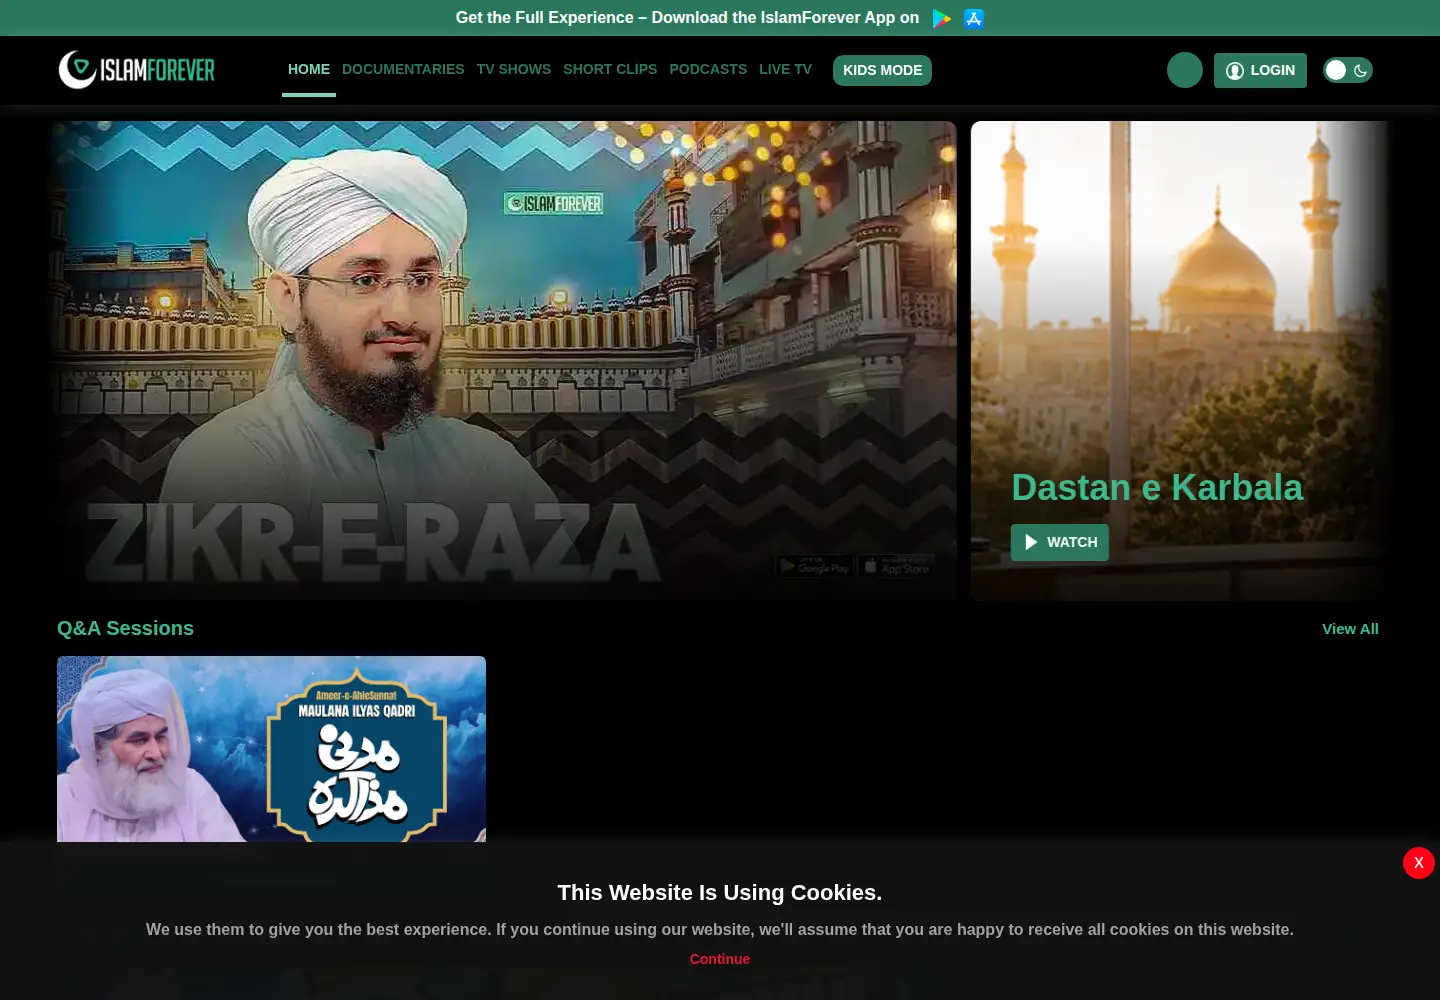
Task: Tap App Store badge on Zikr-e-Raza banner
Action: (896, 566)
